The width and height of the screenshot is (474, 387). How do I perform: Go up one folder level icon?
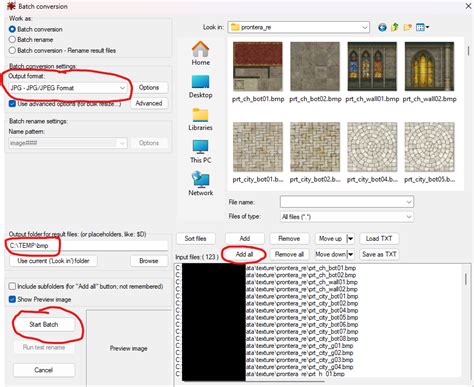pos(395,27)
